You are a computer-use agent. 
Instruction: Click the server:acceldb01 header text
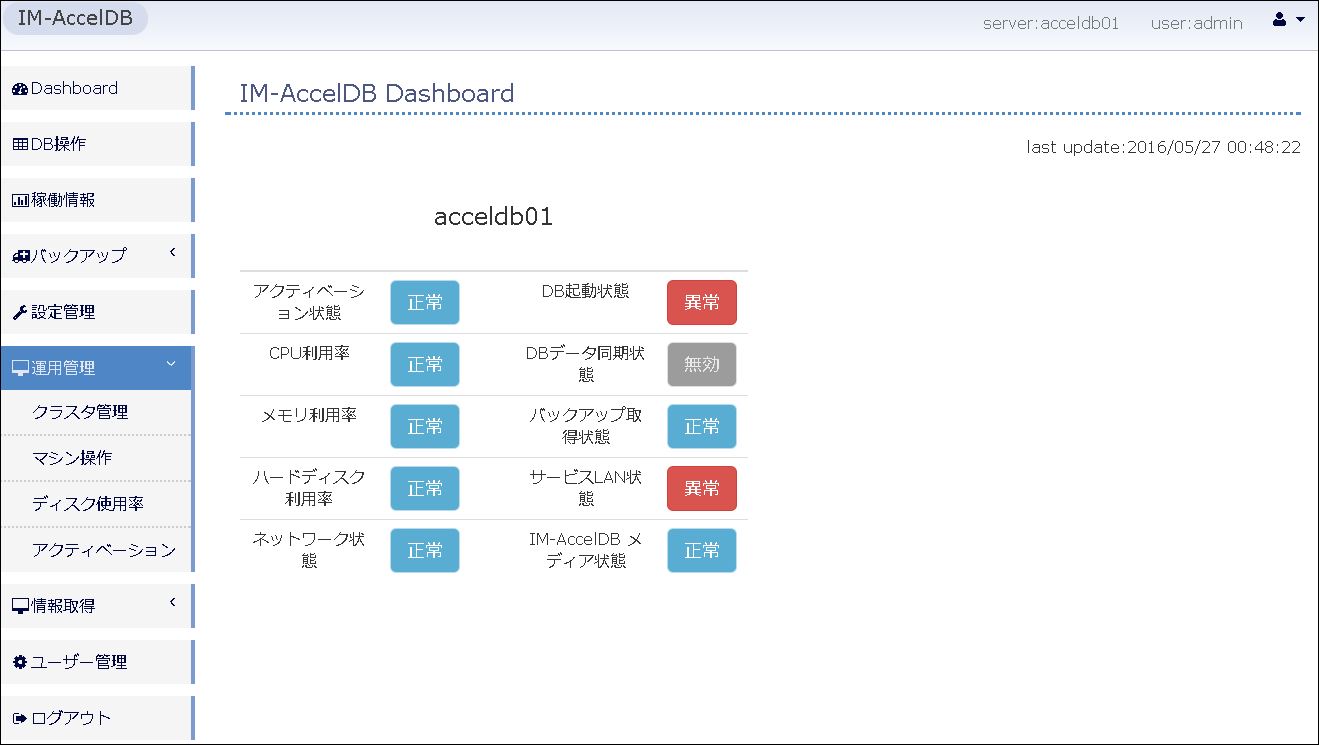[1051, 23]
